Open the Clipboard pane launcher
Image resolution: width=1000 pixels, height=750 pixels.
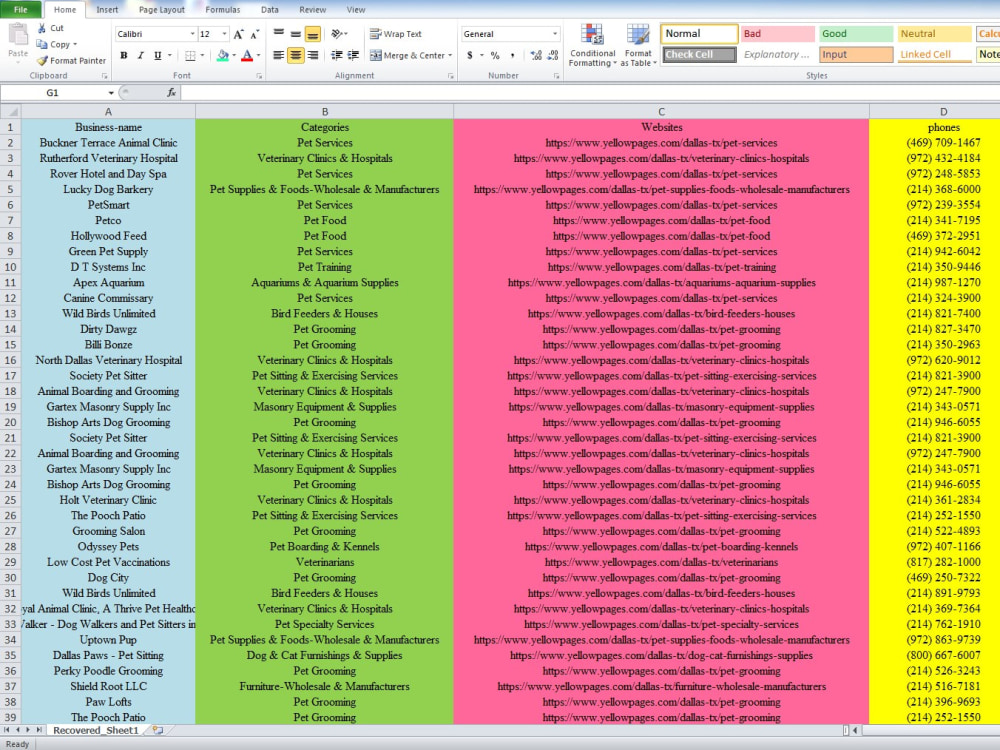click(104, 76)
